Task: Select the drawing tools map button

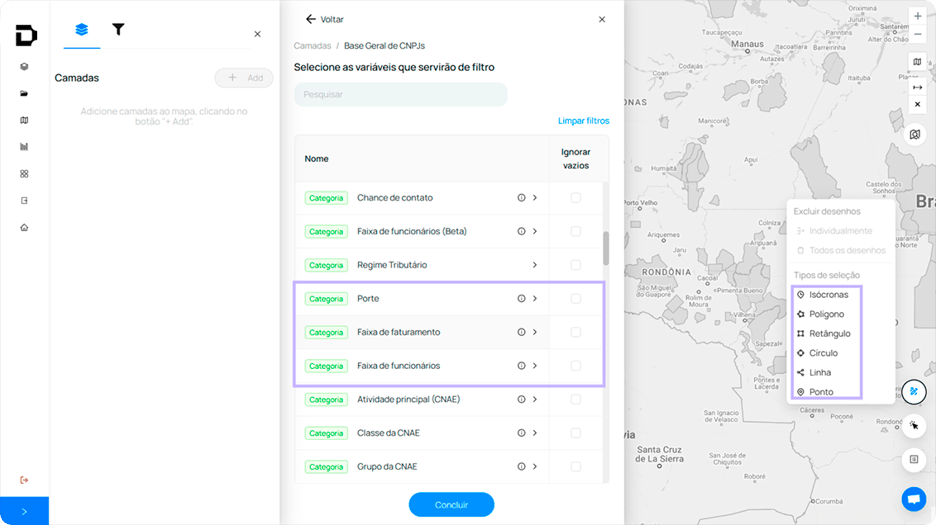Action: click(914, 392)
